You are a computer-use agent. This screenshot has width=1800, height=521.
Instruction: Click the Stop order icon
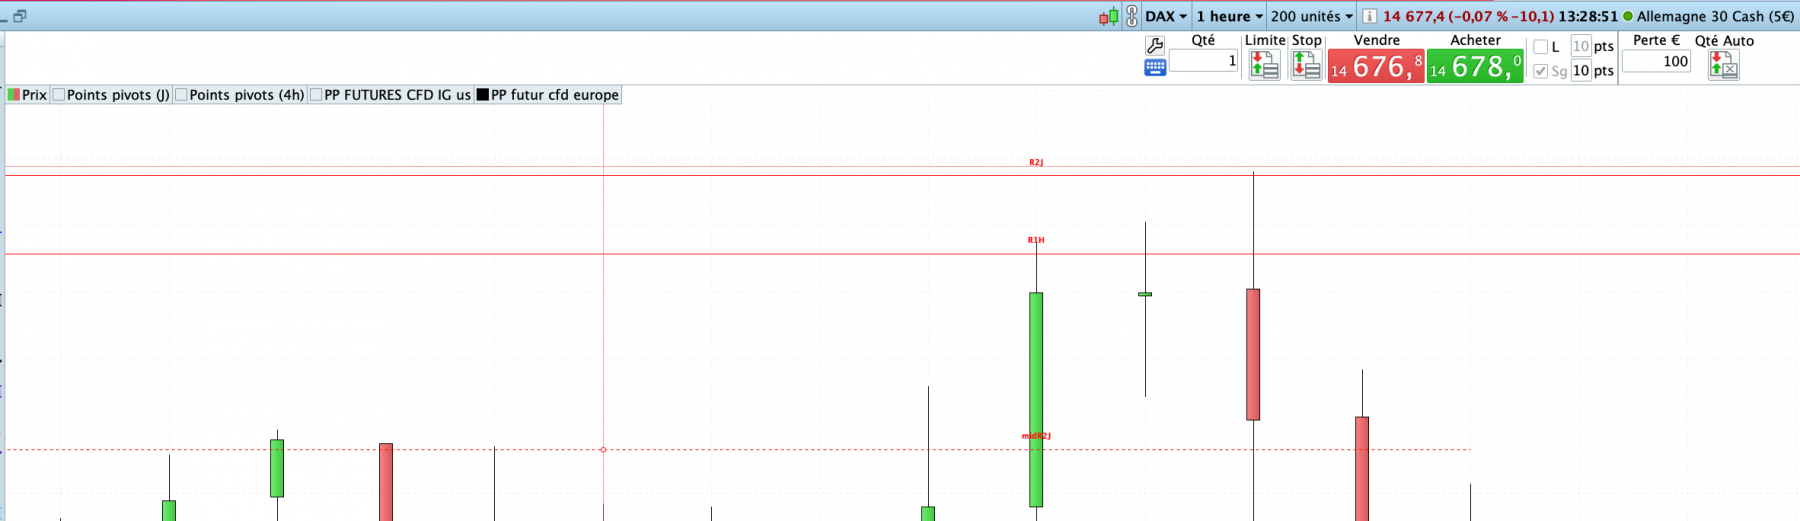(1306, 65)
